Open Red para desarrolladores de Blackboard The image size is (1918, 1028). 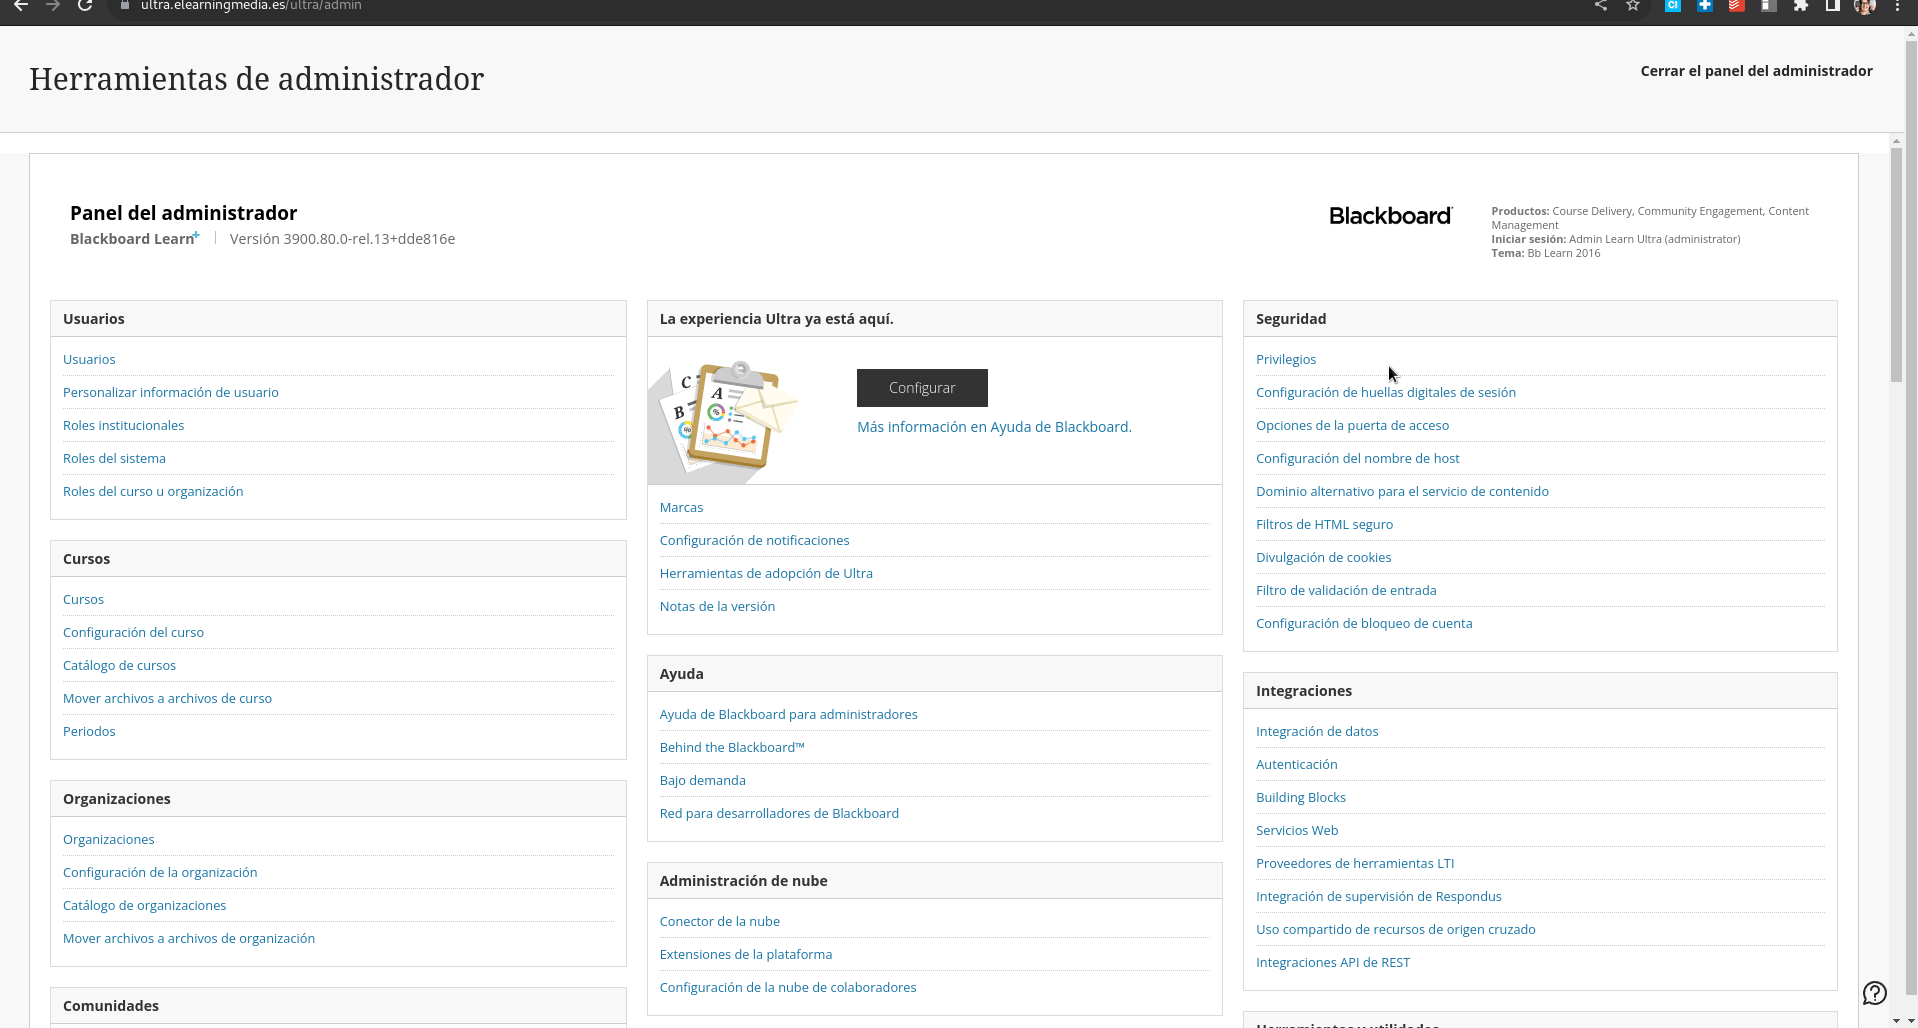[779, 814]
